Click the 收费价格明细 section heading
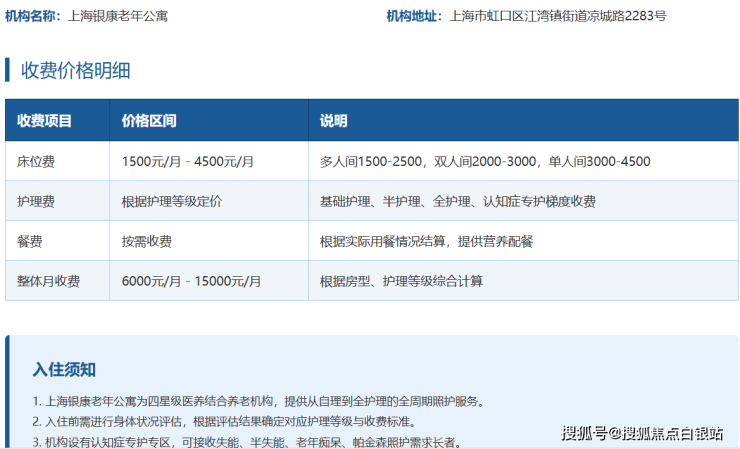The height and width of the screenshot is (449, 740). click(76, 70)
